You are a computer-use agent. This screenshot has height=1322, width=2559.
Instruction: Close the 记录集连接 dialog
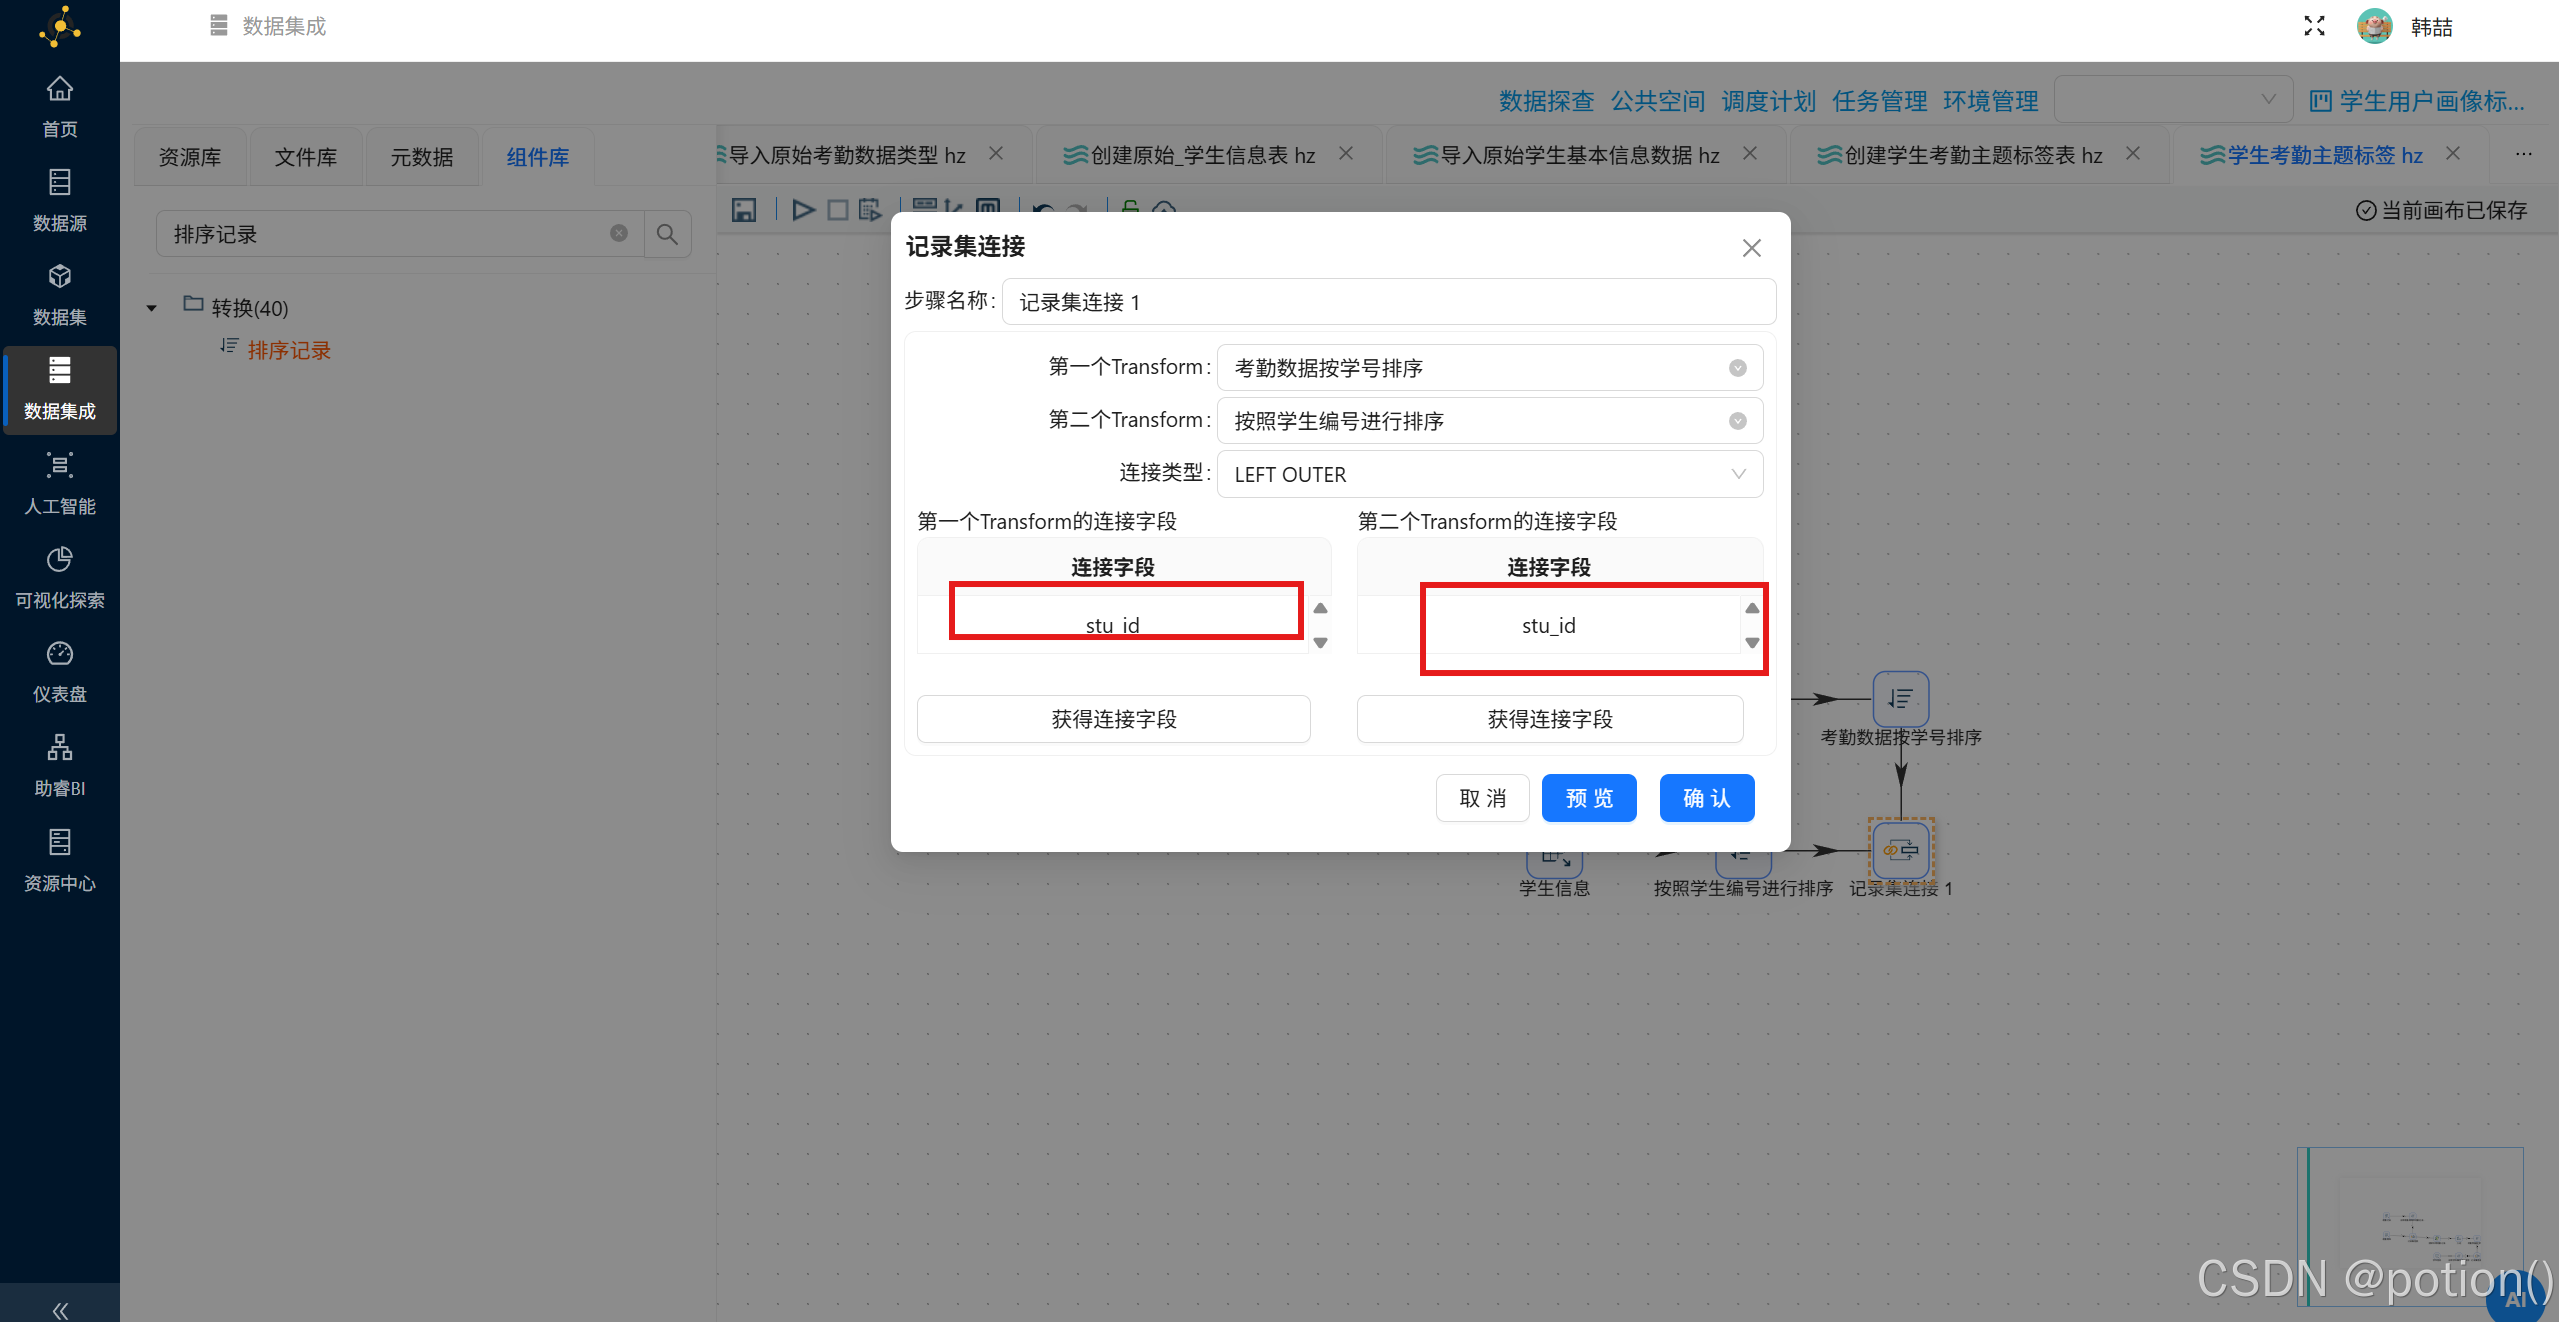(1752, 248)
